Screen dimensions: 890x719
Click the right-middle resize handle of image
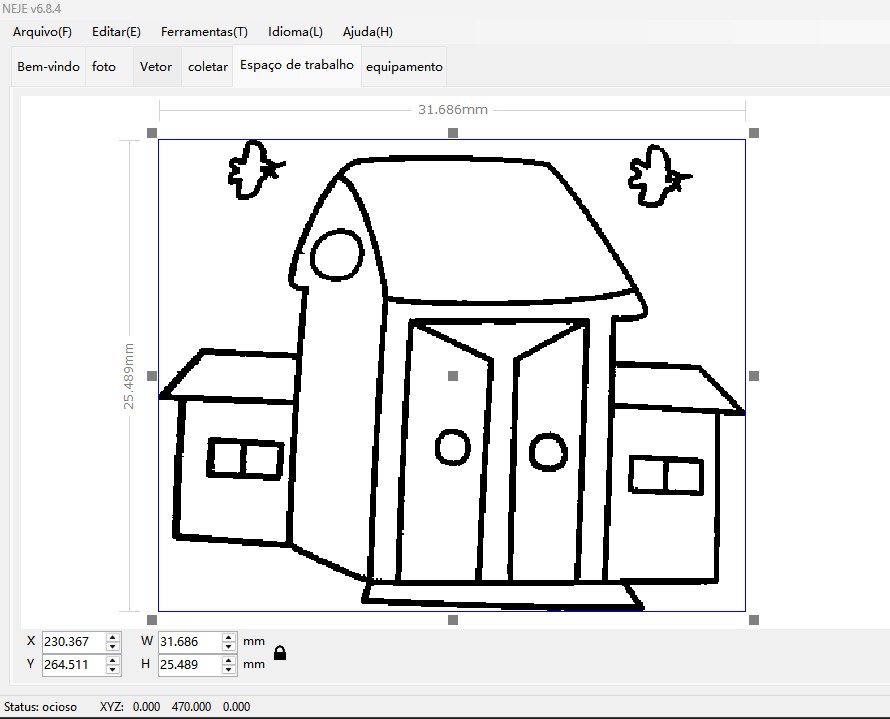click(x=754, y=376)
